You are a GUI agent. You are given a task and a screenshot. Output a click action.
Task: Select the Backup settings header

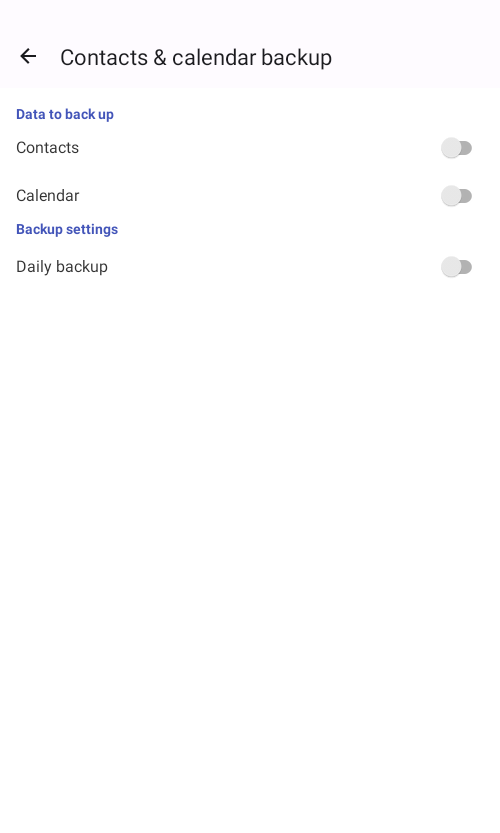tap(67, 230)
